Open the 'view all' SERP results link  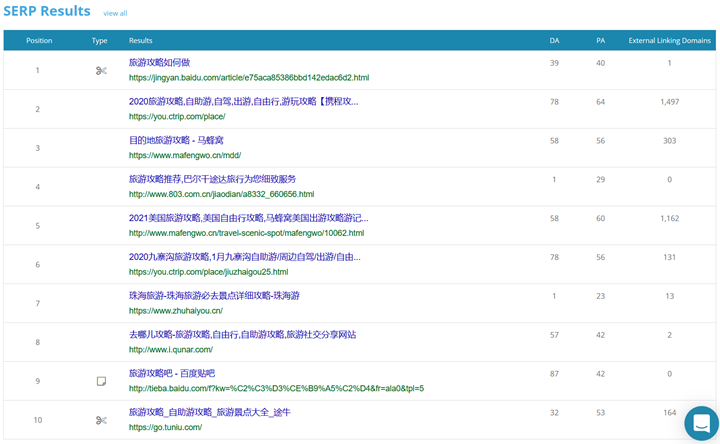tap(115, 13)
